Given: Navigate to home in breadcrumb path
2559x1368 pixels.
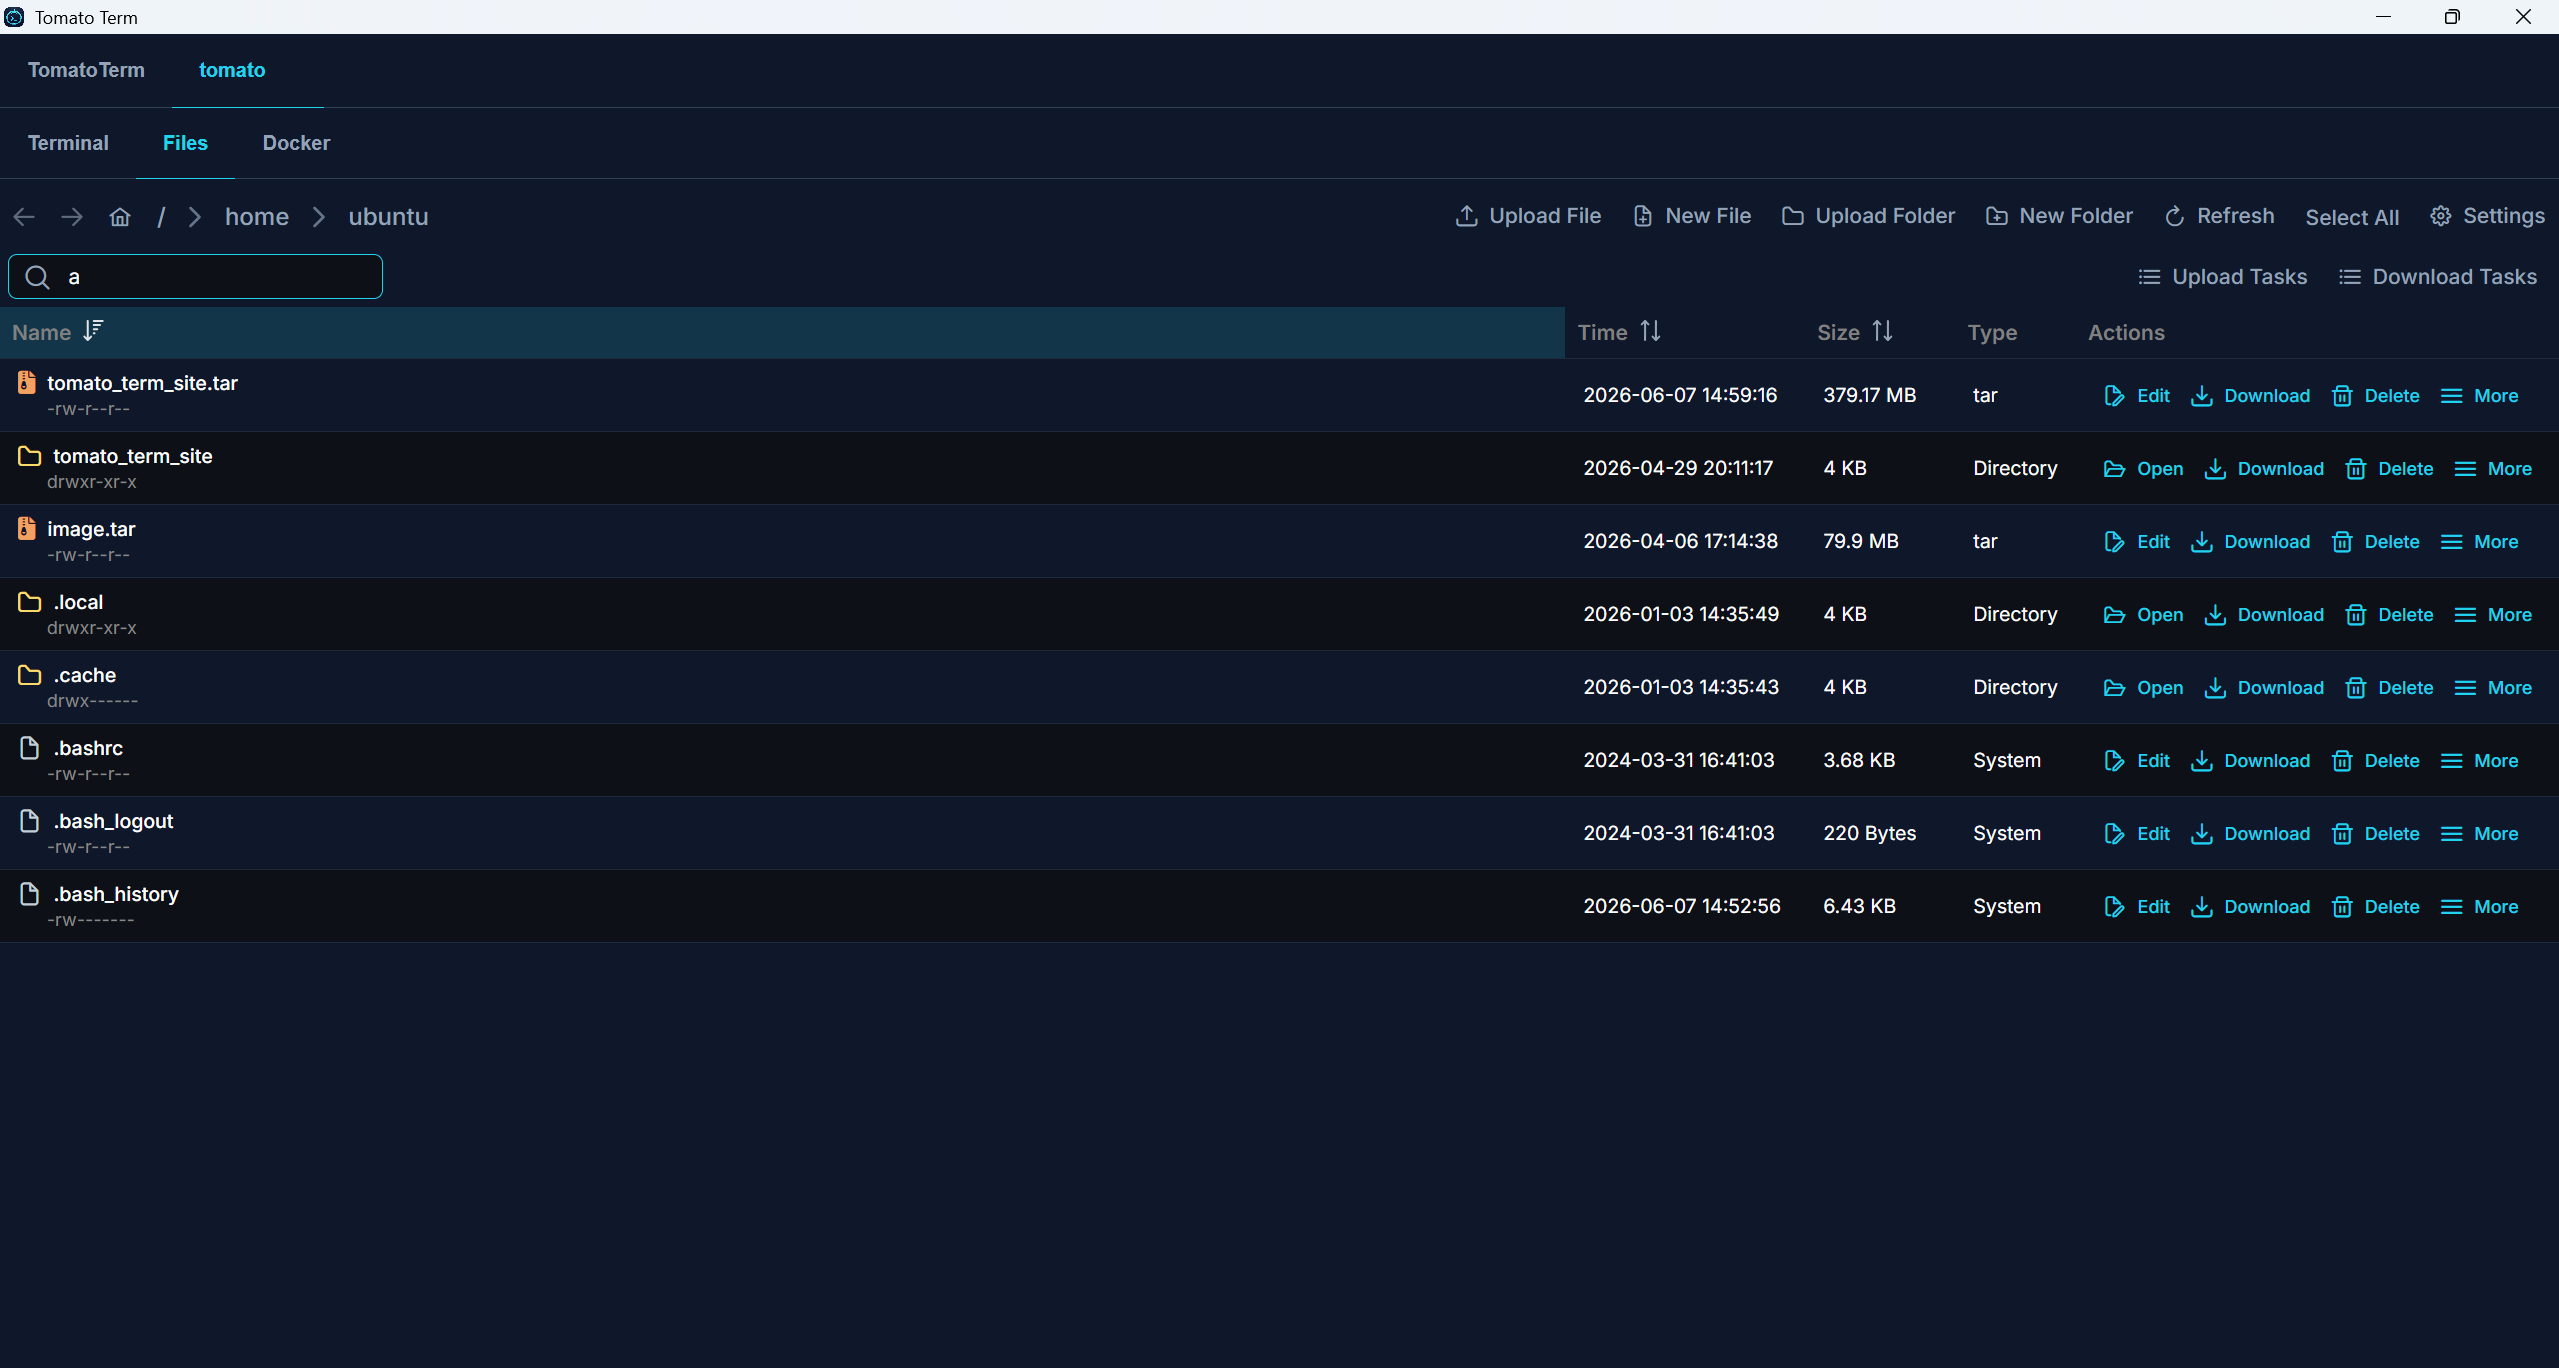Looking at the screenshot, I should (257, 217).
